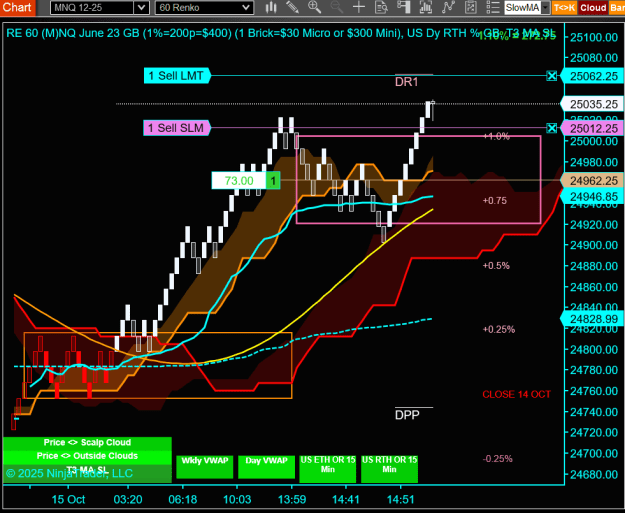Toggle Price <> Outside Clouds button
625x513 pixels.
click(87, 456)
